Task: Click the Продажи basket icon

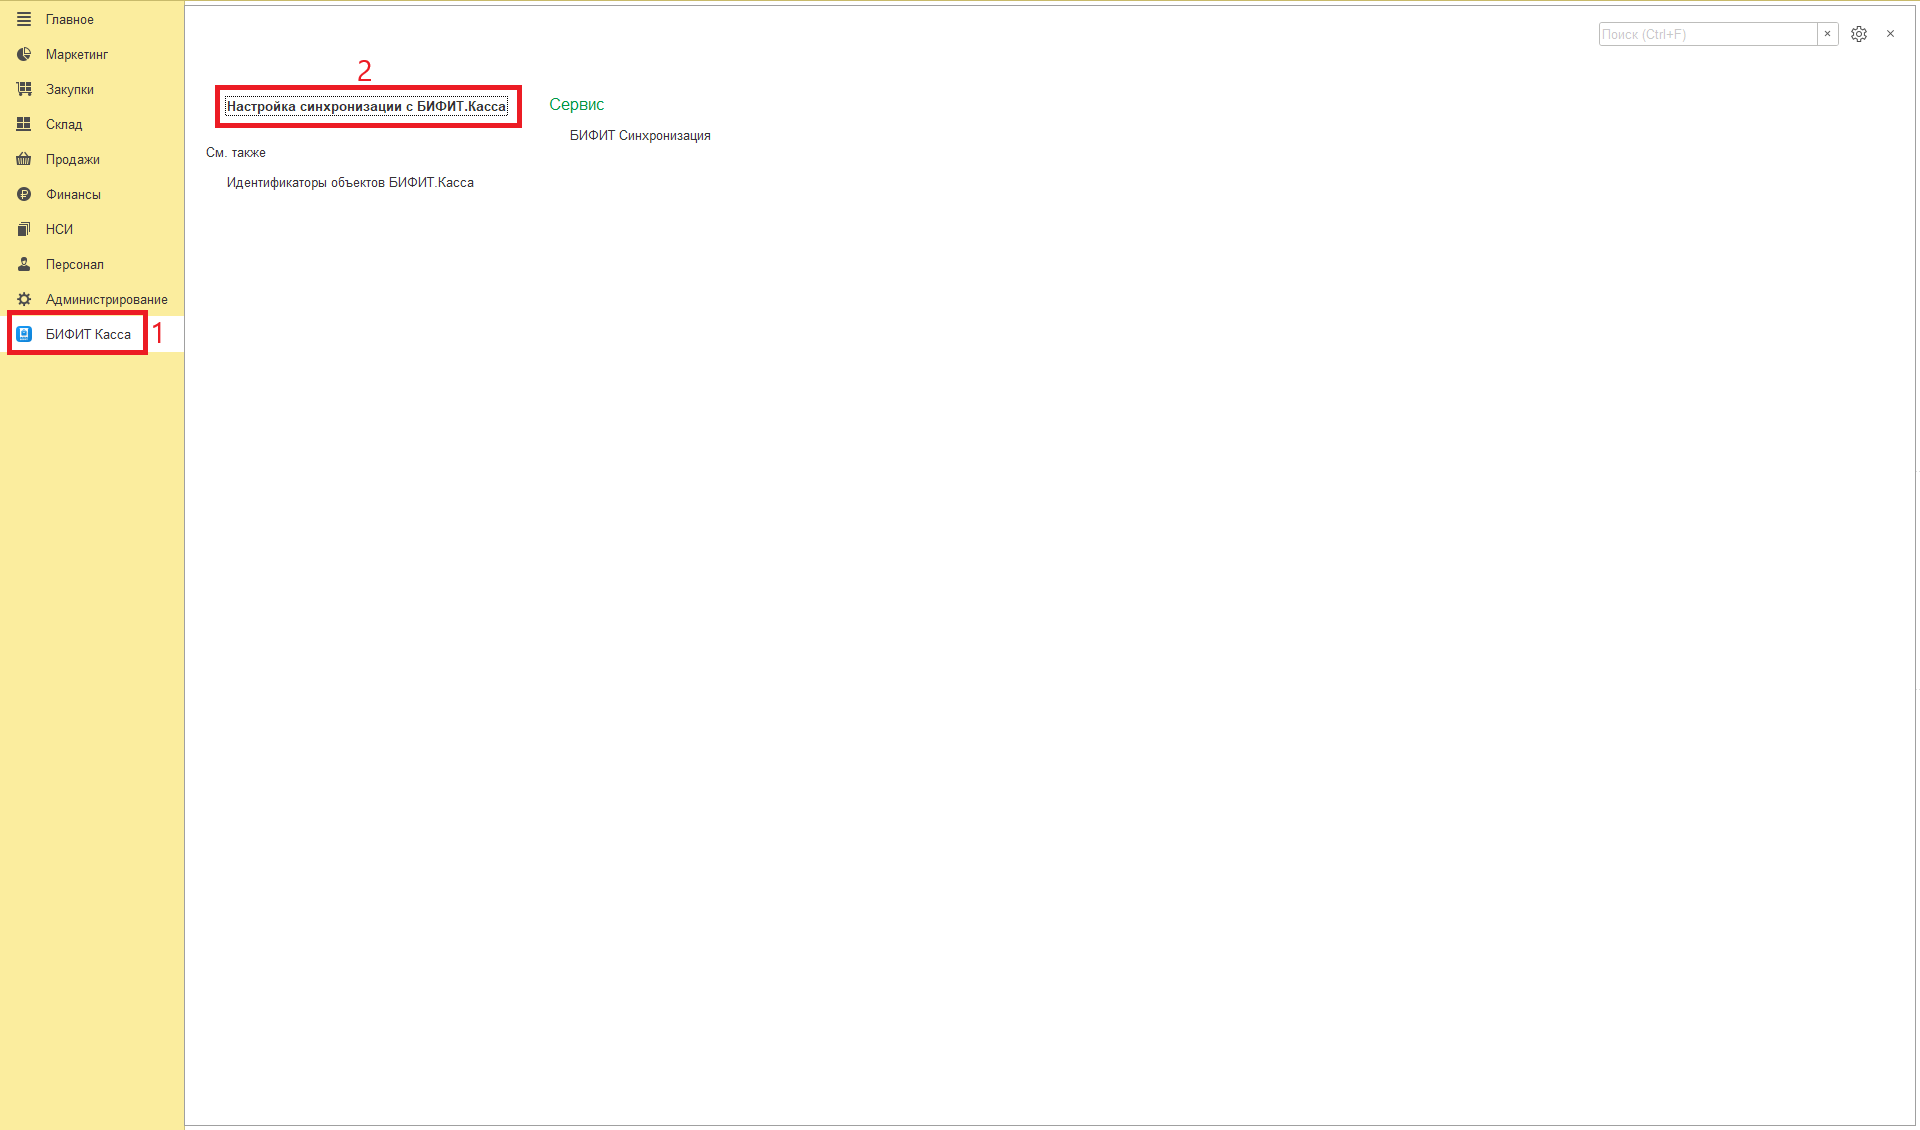Action: (x=24, y=159)
